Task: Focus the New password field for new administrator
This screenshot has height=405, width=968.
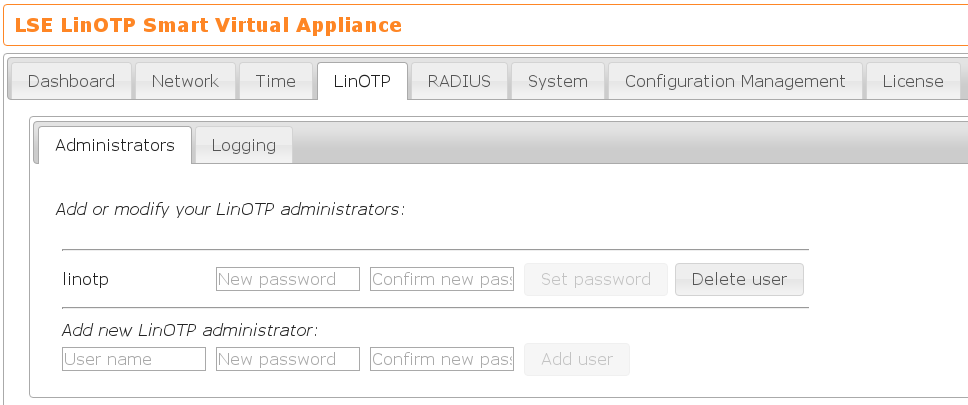Action: tap(288, 359)
